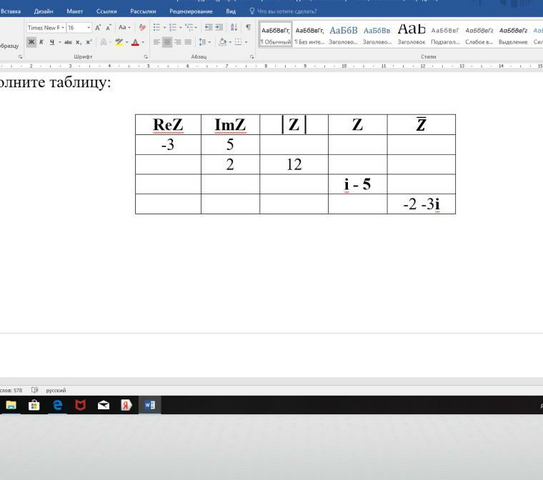Apply the Обычный style
The height and width of the screenshot is (480, 543).
(x=276, y=34)
